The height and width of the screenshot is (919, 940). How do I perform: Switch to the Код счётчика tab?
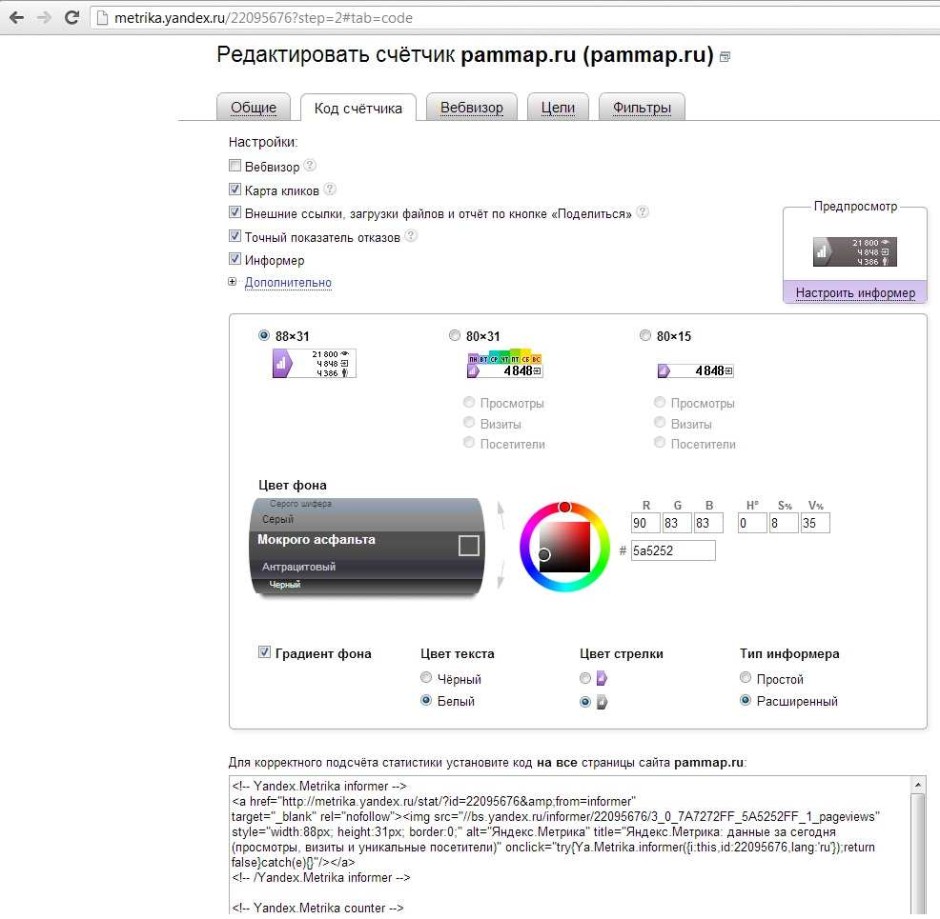point(358,108)
